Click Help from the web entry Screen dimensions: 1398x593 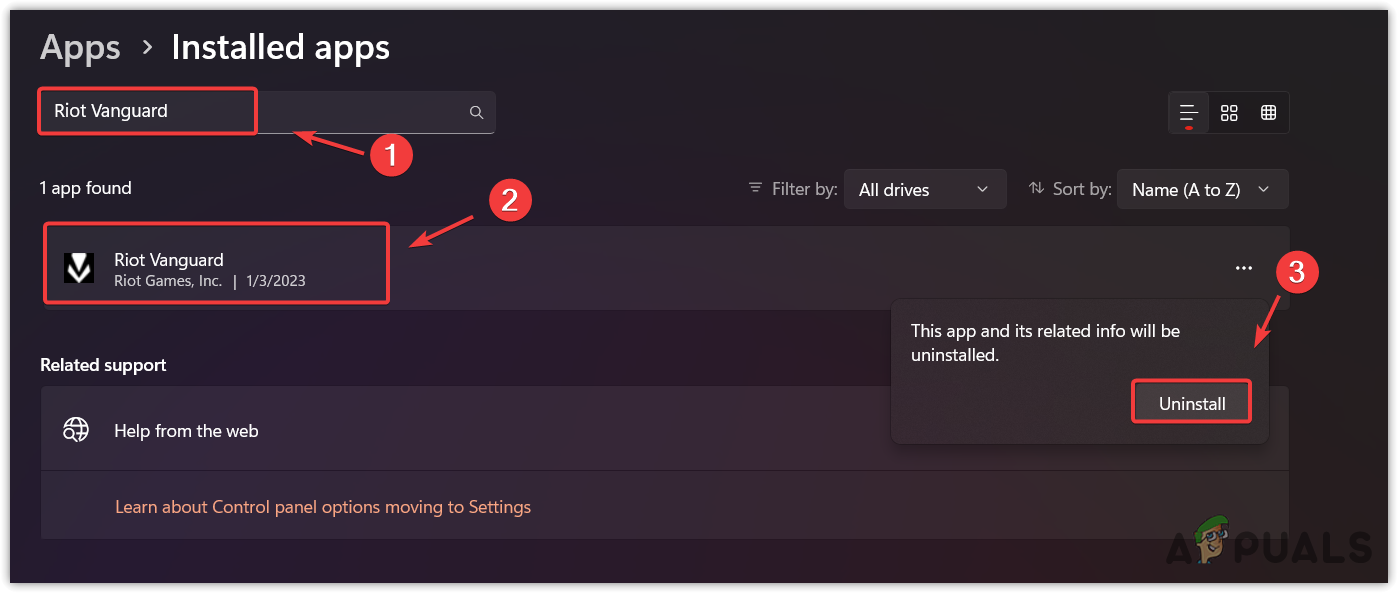[x=186, y=430]
